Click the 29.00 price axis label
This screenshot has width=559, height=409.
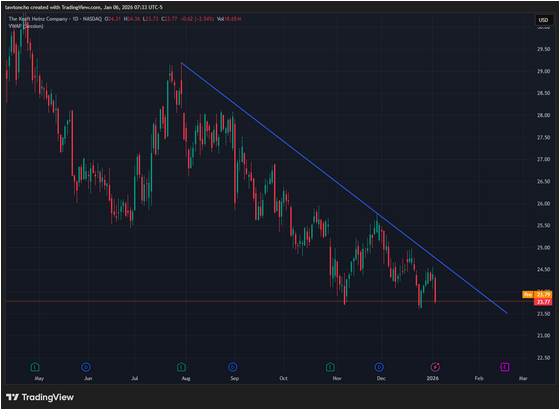tap(543, 71)
